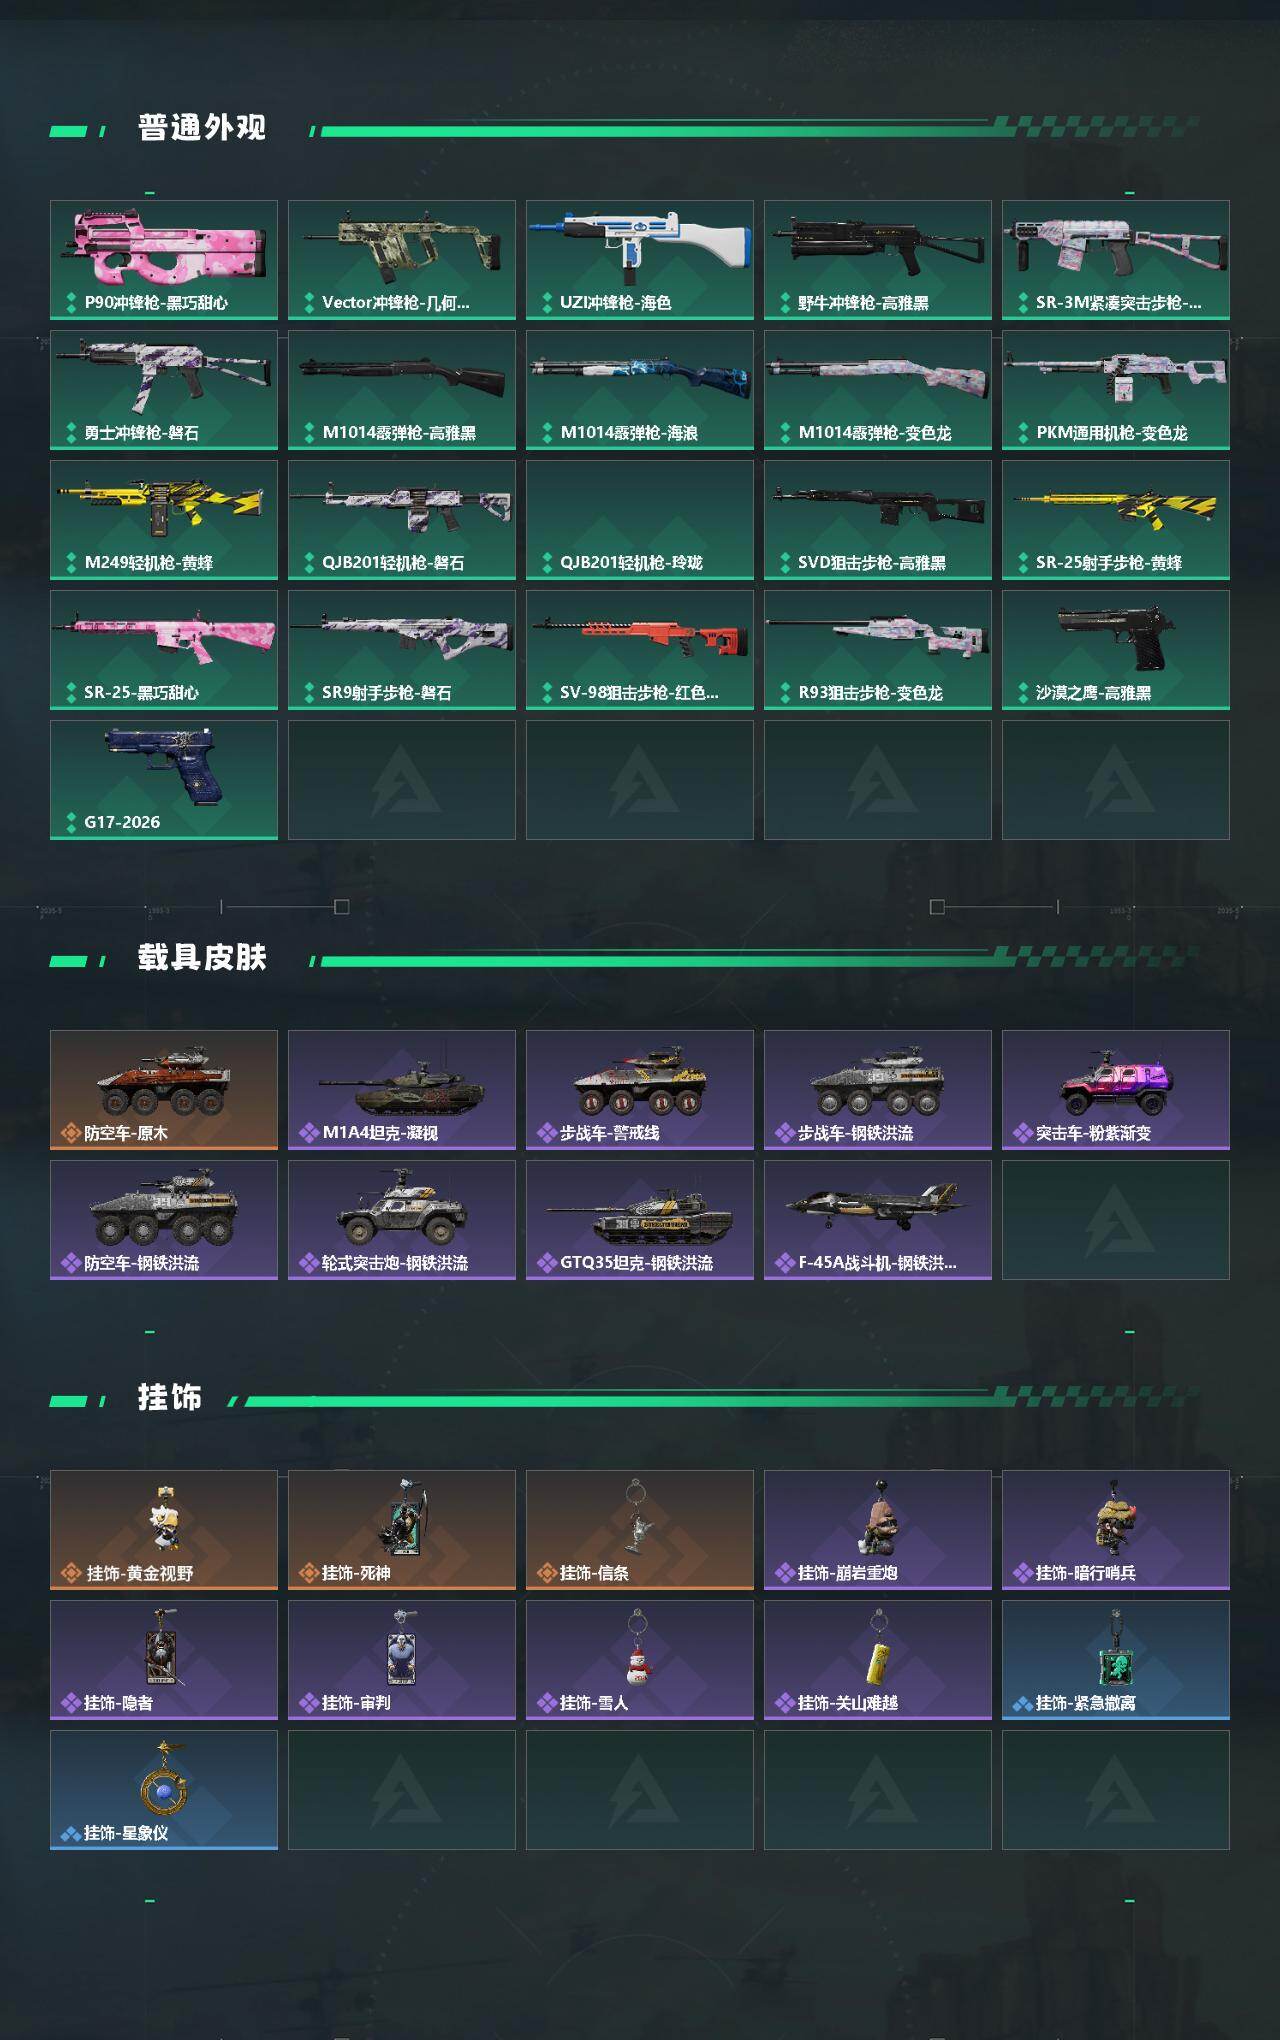Open the F-45A战斗机 fighter jet skin
The height and width of the screenshot is (2040, 1280).
[878, 1220]
